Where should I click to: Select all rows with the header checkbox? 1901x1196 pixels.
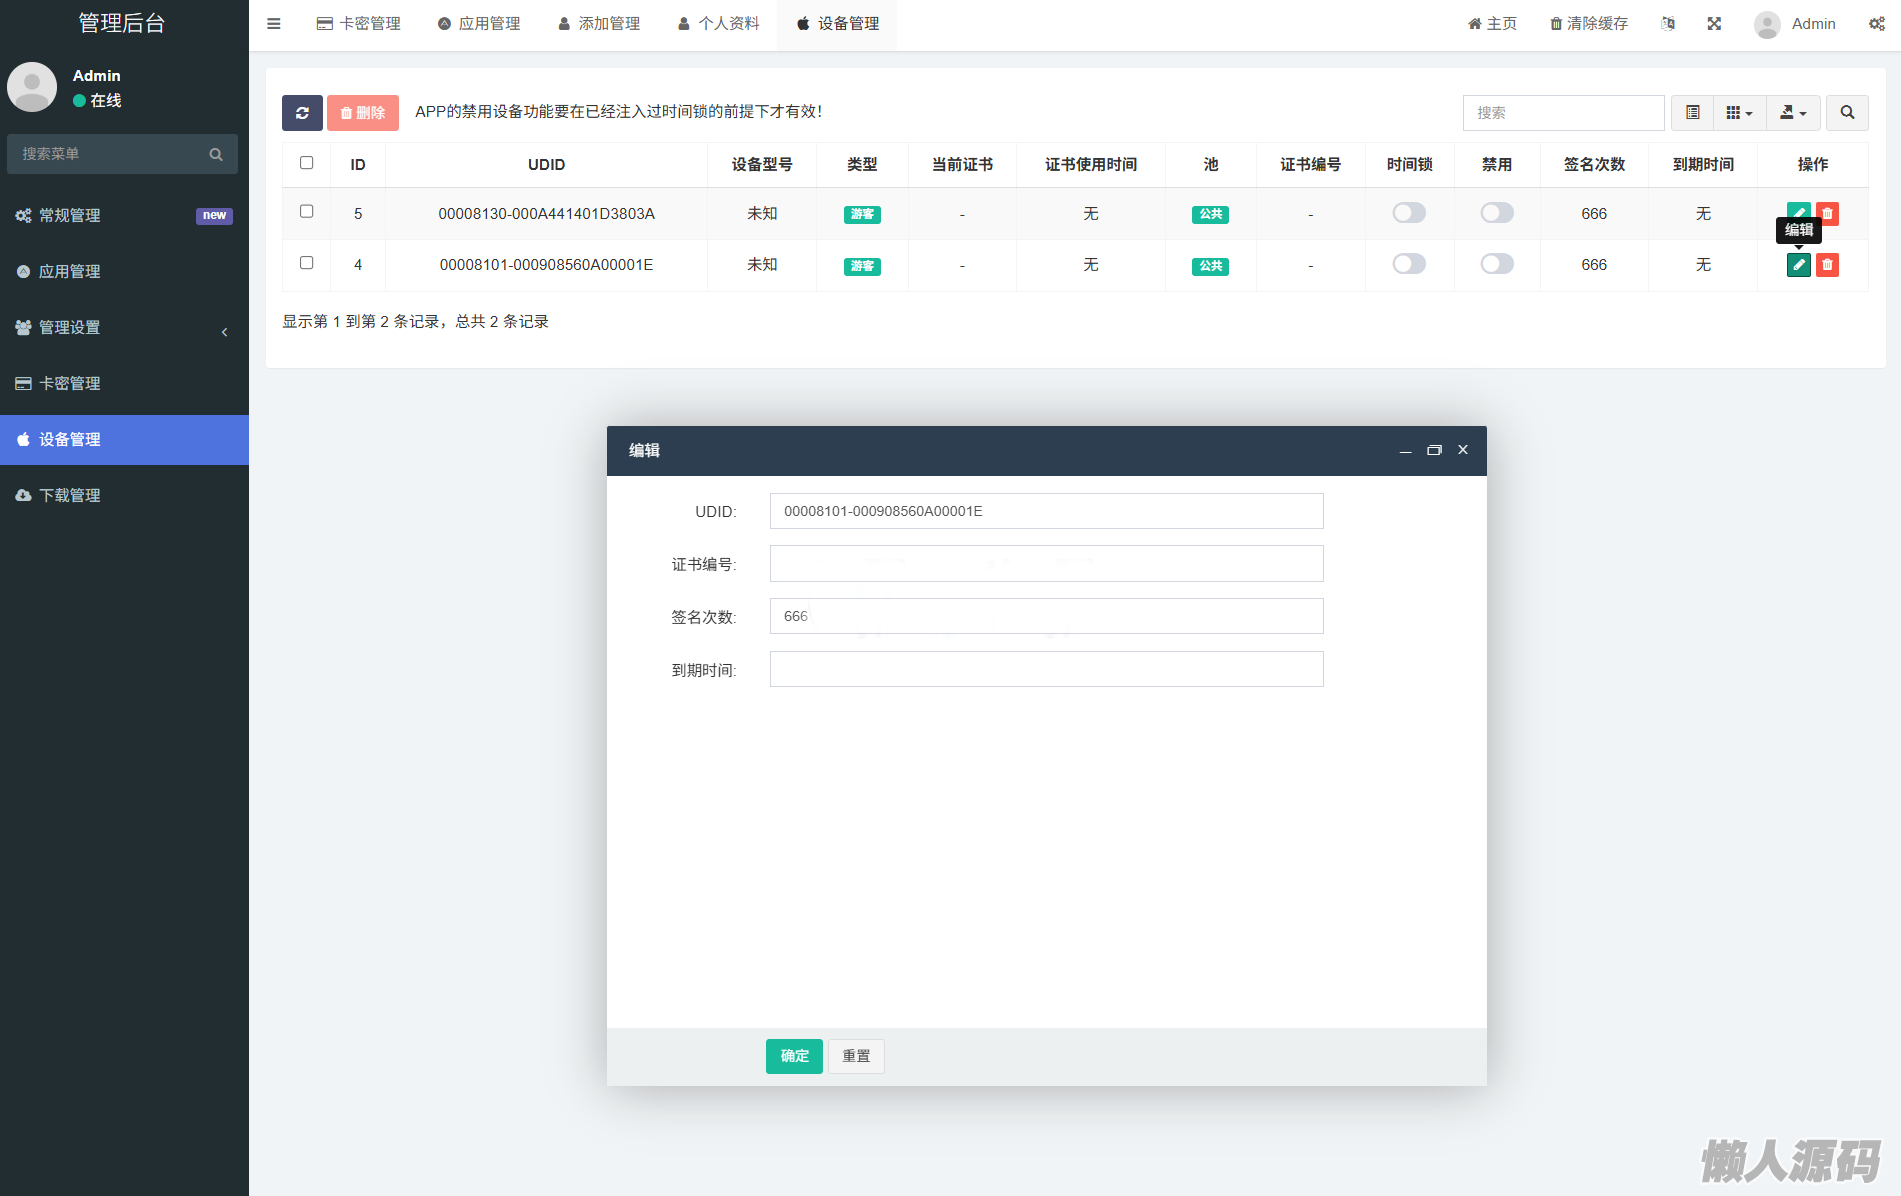(x=307, y=163)
